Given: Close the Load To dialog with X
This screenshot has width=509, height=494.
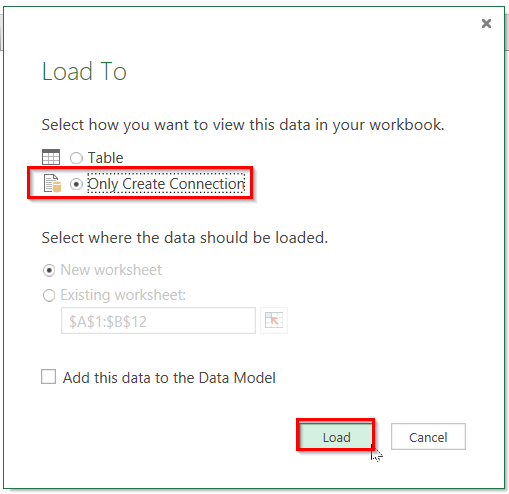Looking at the screenshot, I should (486, 23).
